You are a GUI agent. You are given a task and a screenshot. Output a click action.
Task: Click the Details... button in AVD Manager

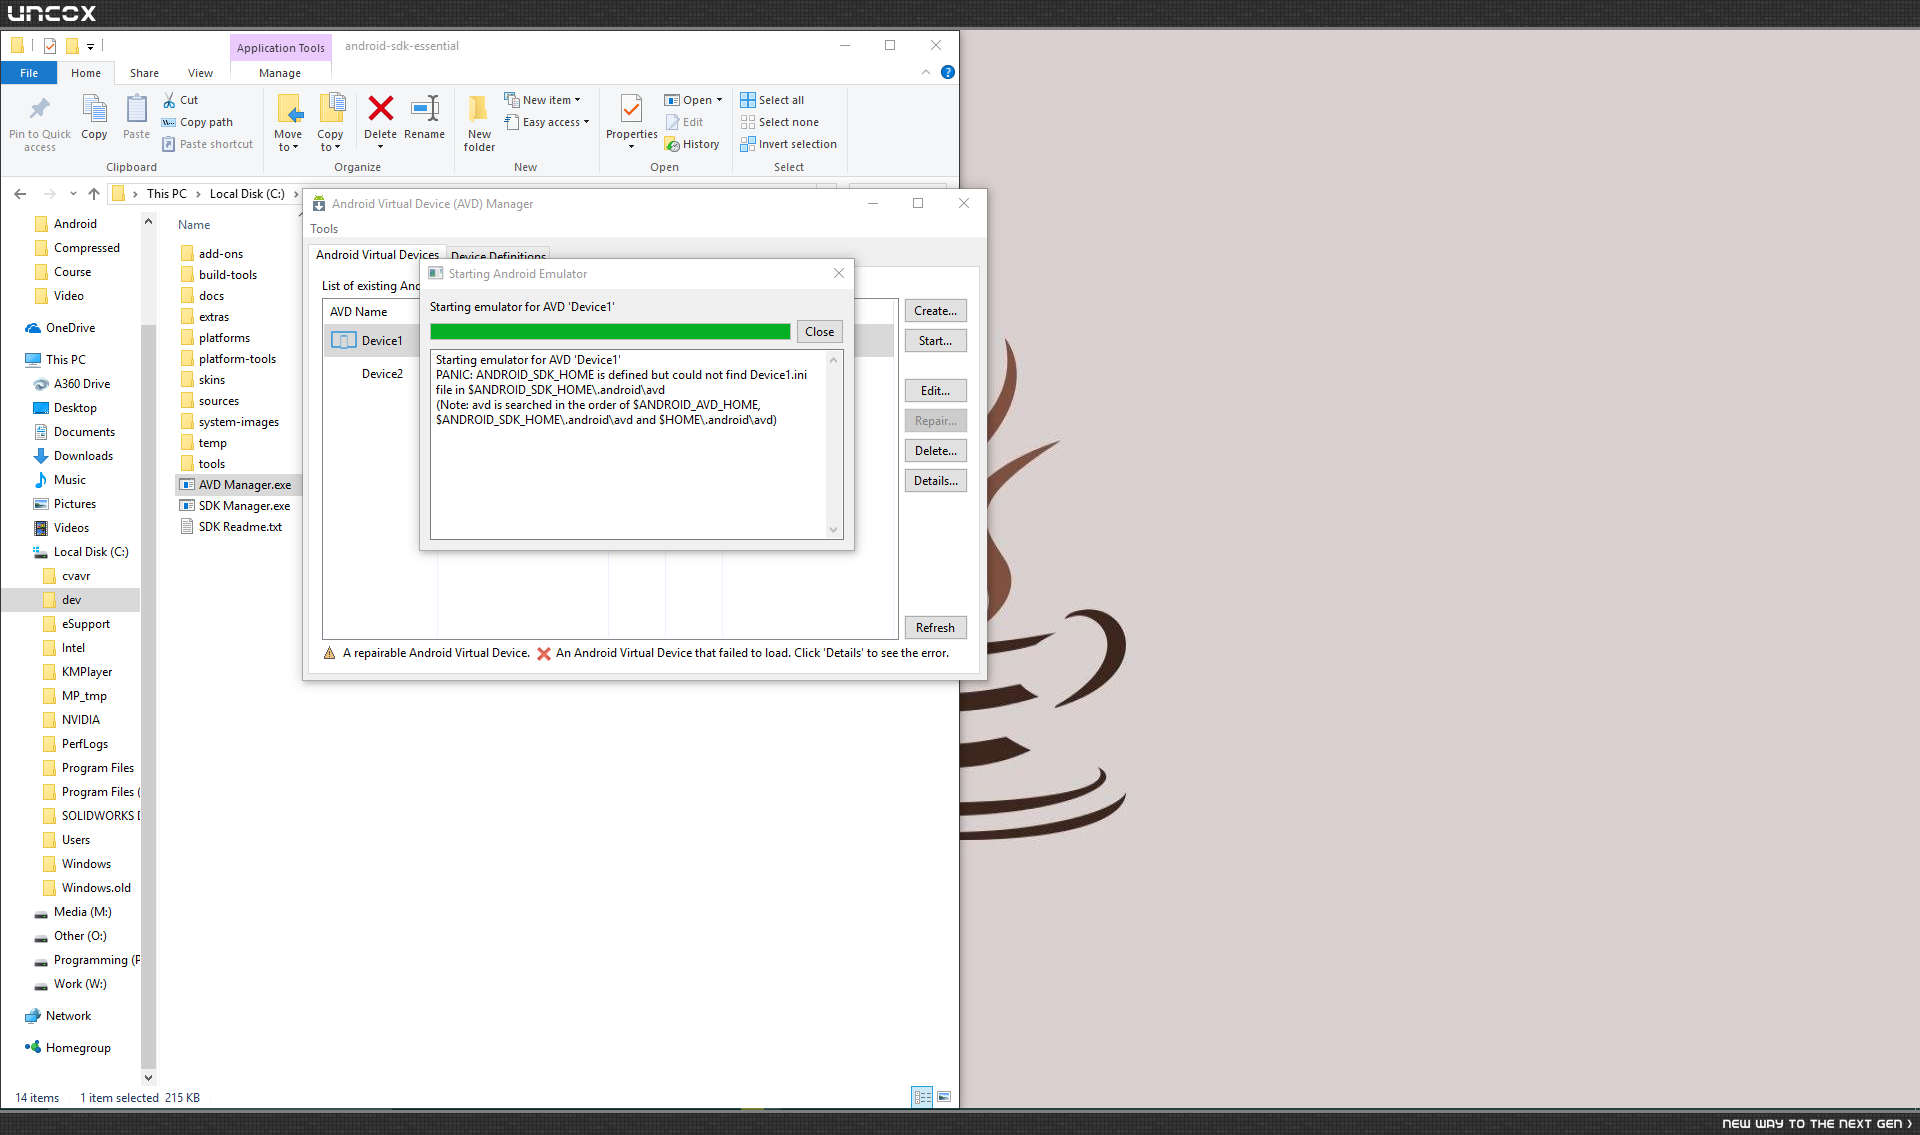935,481
